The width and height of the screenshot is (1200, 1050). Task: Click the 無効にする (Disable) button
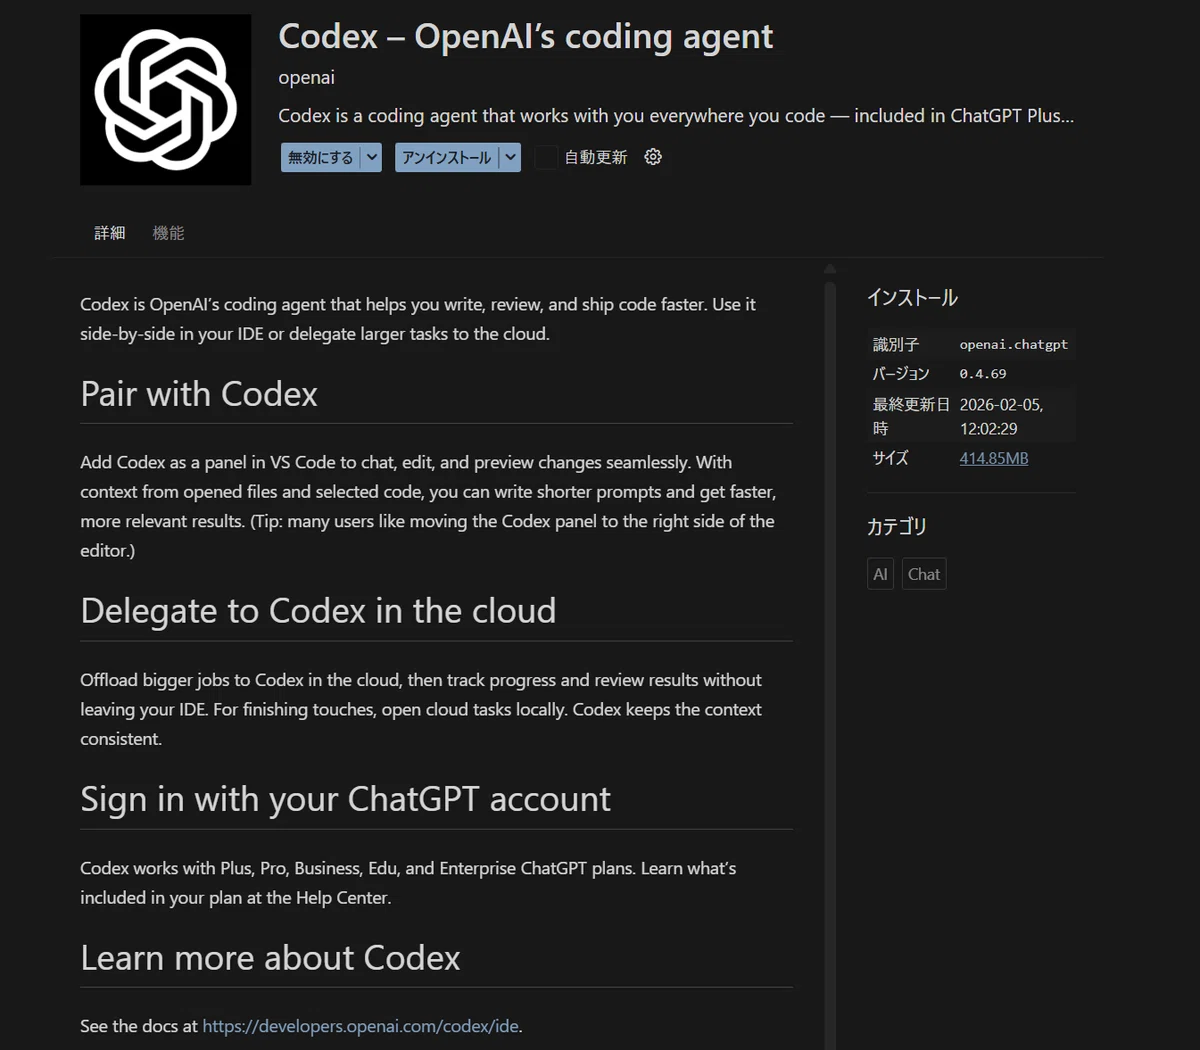pos(320,157)
